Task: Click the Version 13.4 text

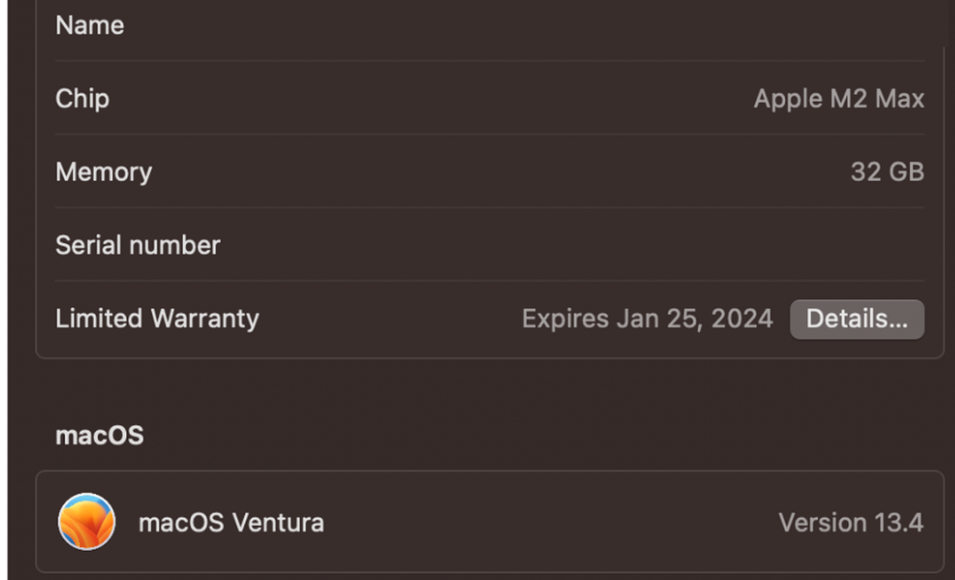Action: (x=850, y=522)
